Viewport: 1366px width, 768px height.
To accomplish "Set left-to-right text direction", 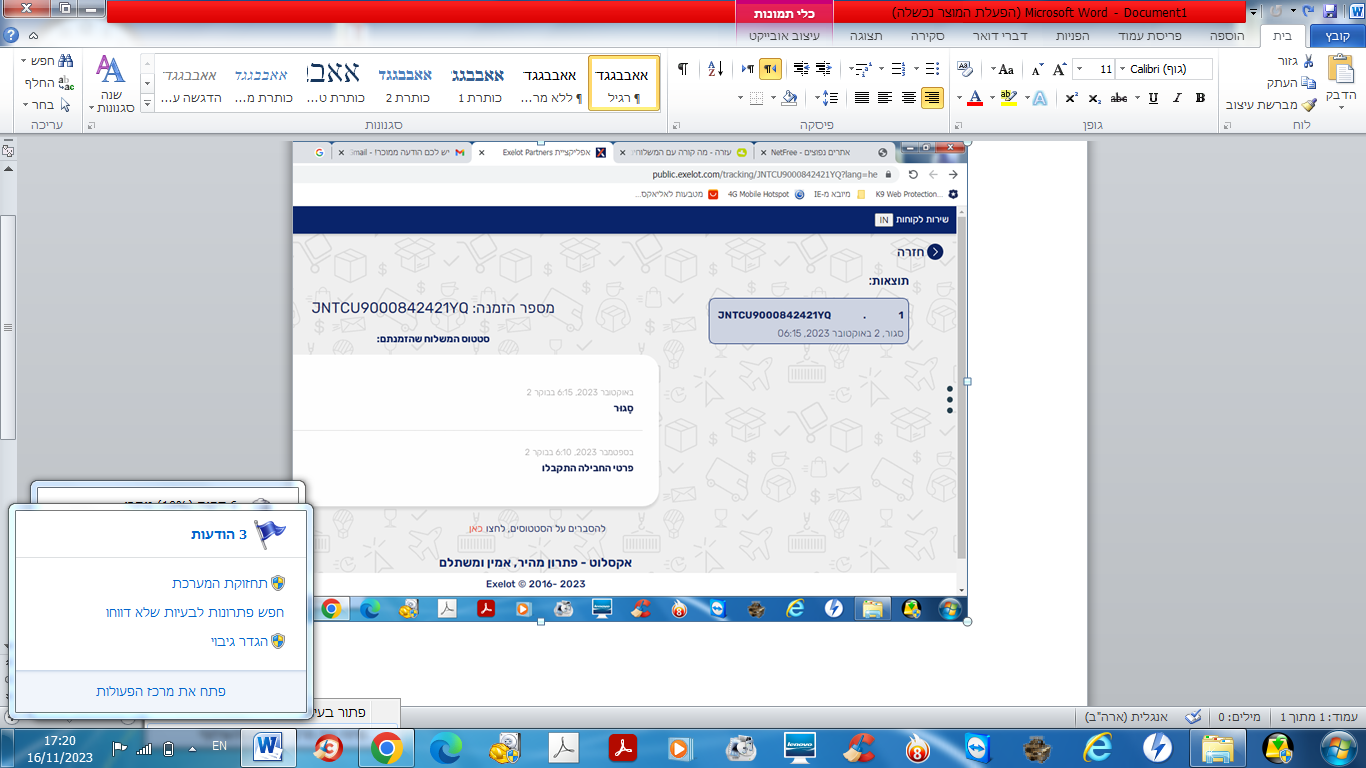I will coord(748,69).
